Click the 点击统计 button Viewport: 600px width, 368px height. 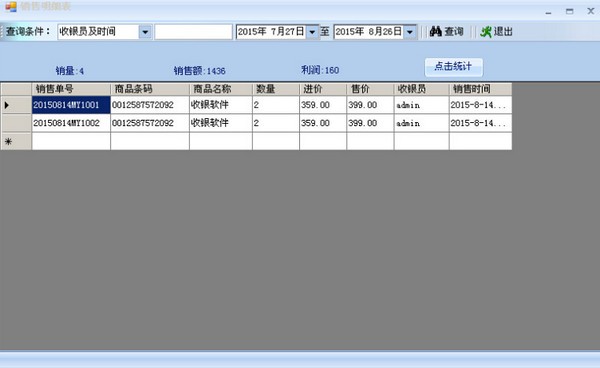tap(453, 67)
